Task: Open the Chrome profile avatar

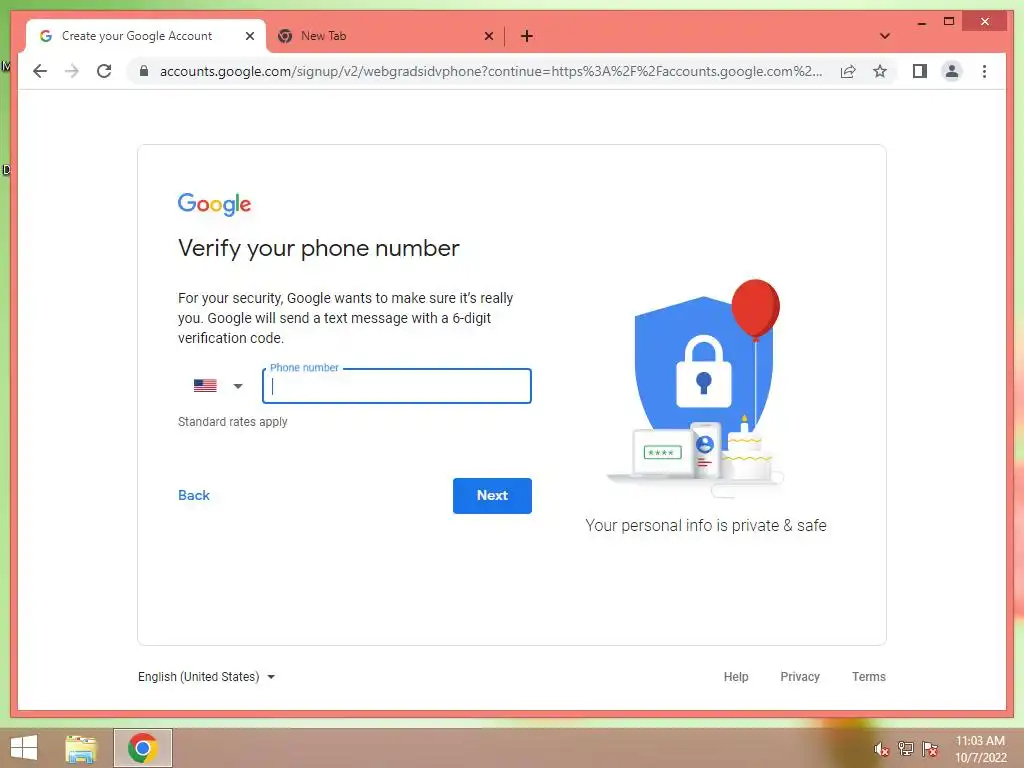Action: pyautogui.click(x=952, y=71)
